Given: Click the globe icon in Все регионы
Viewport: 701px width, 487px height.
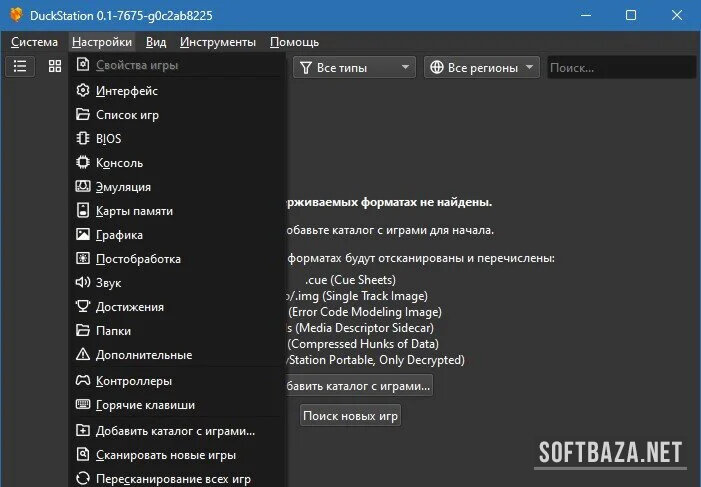Looking at the screenshot, I should [x=437, y=68].
